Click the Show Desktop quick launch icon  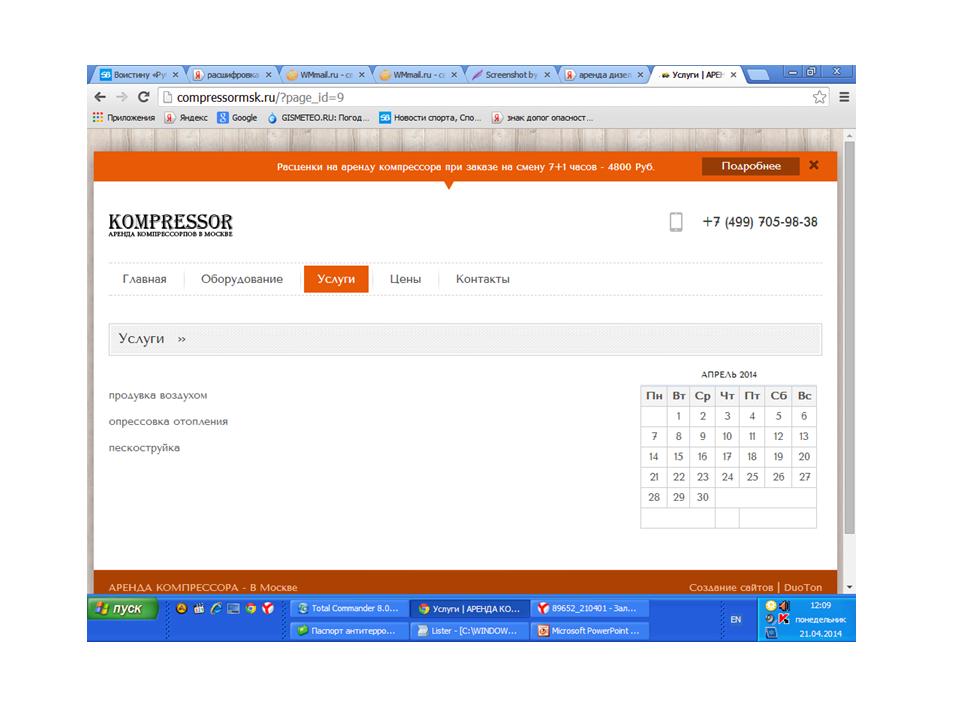tap(233, 609)
